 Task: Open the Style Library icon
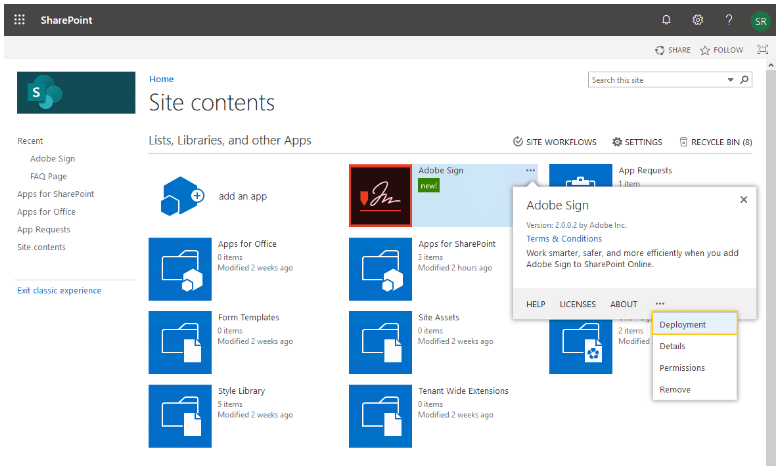[180, 416]
